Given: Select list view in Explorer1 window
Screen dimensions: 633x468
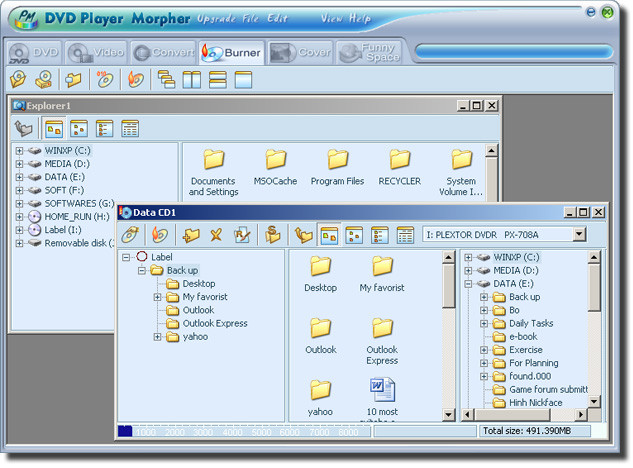Looking at the screenshot, I should 105,129.
